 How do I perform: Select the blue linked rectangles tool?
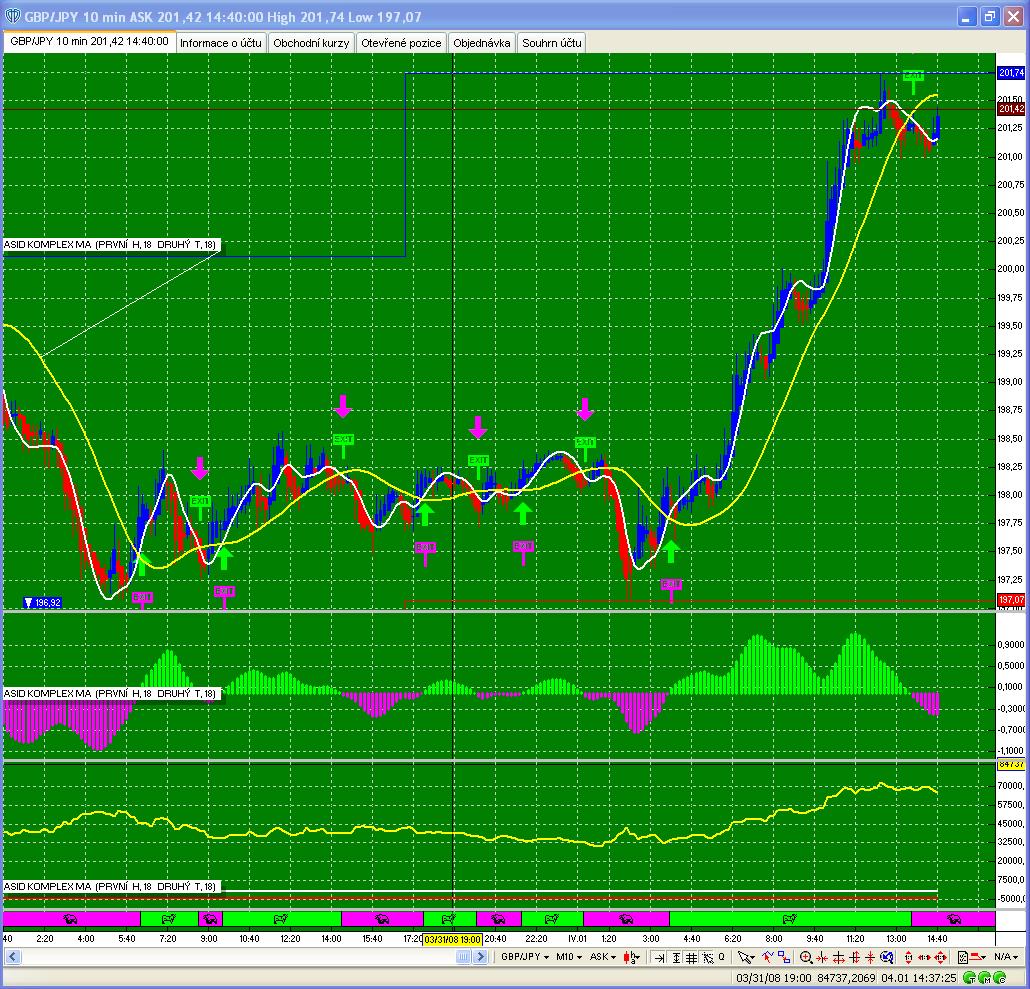coord(784,957)
